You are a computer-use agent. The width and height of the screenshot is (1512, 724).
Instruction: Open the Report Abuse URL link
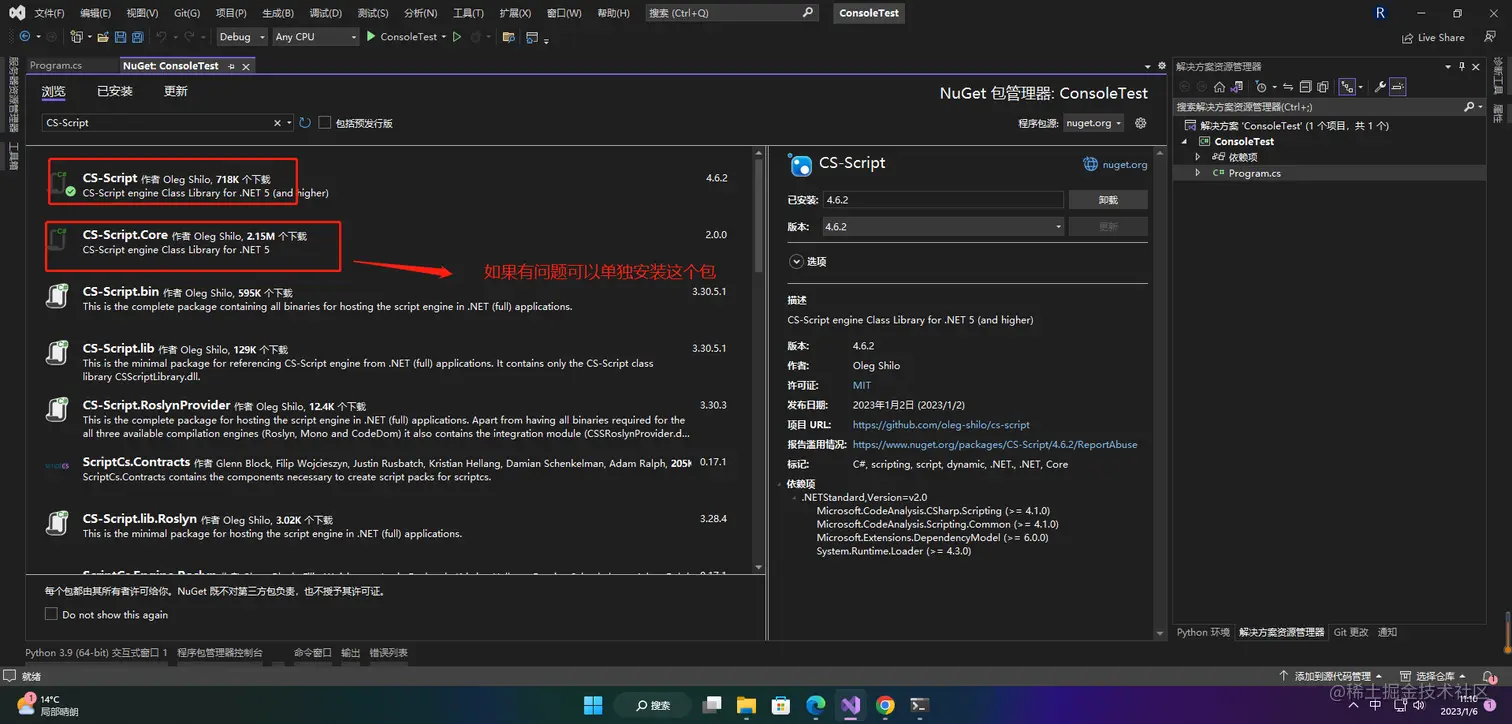pos(995,444)
